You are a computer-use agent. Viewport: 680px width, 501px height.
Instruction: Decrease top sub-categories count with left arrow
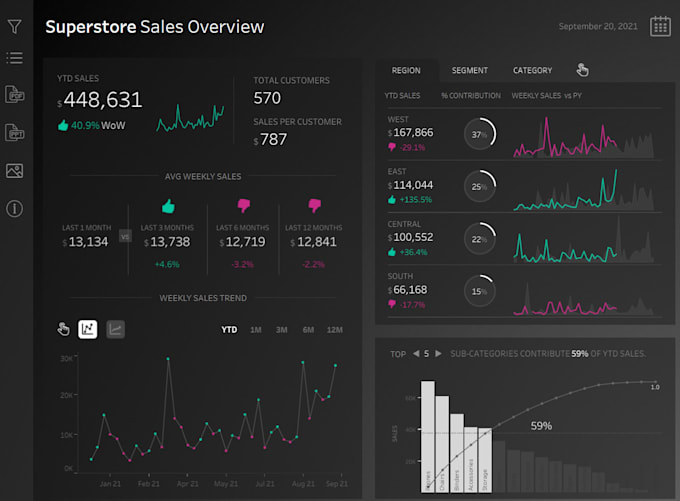coord(416,354)
